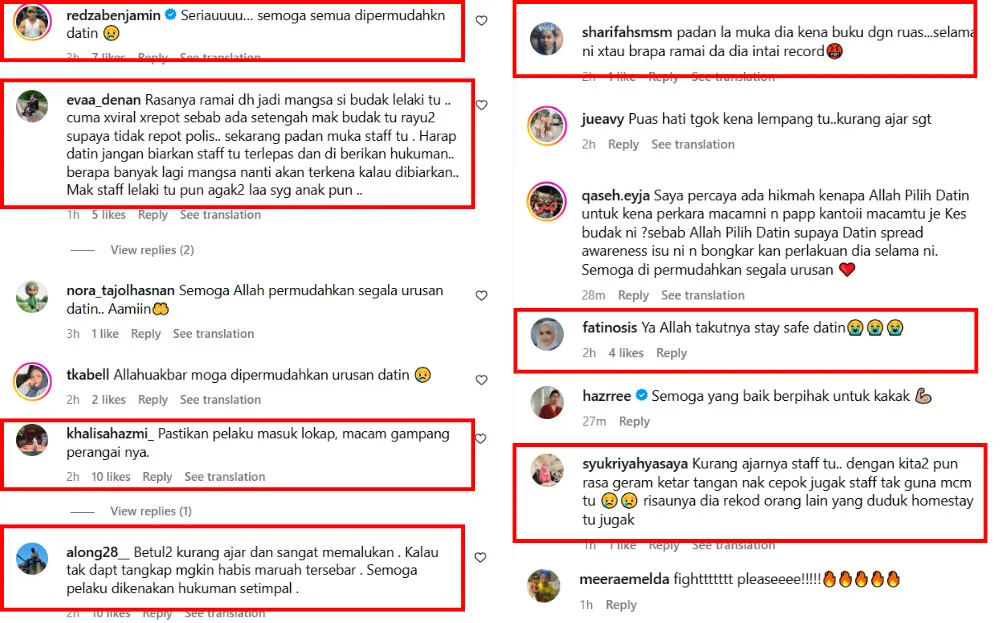Tap heart next to tkabell's comment
Image resolution: width=1000 pixels, height=623 pixels.
tap(482, 379)
